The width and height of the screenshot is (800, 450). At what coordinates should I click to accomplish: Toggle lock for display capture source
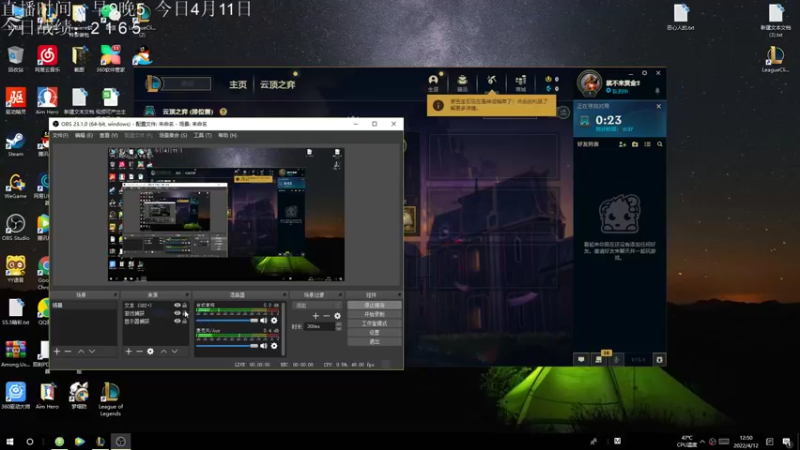(x=185, y=321)
